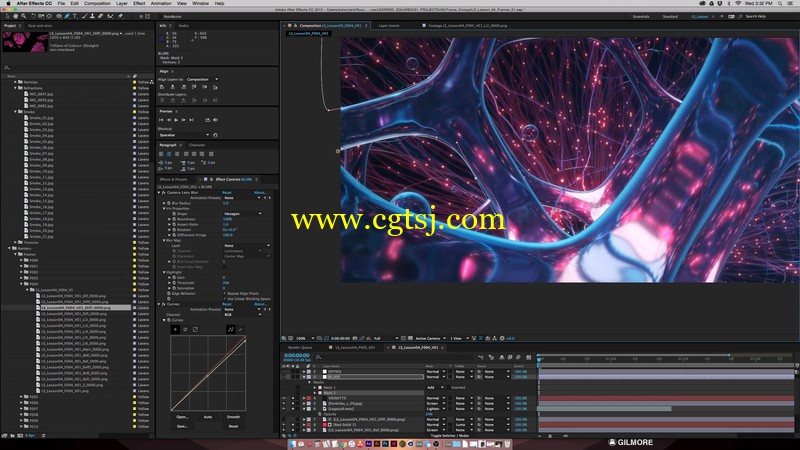Click Reset link for Camera Lens Blur
The width and height of the screenshot is (800, 450).
coord(227,192)
